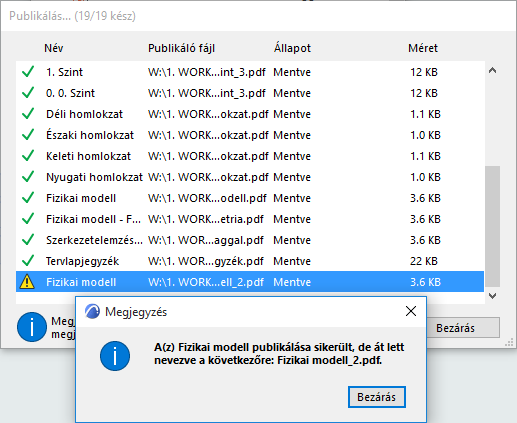The width and height of the screenshot is (517, 423).
Task: Select the Szerkezetelemzés... row
Action: click(250, 240)
